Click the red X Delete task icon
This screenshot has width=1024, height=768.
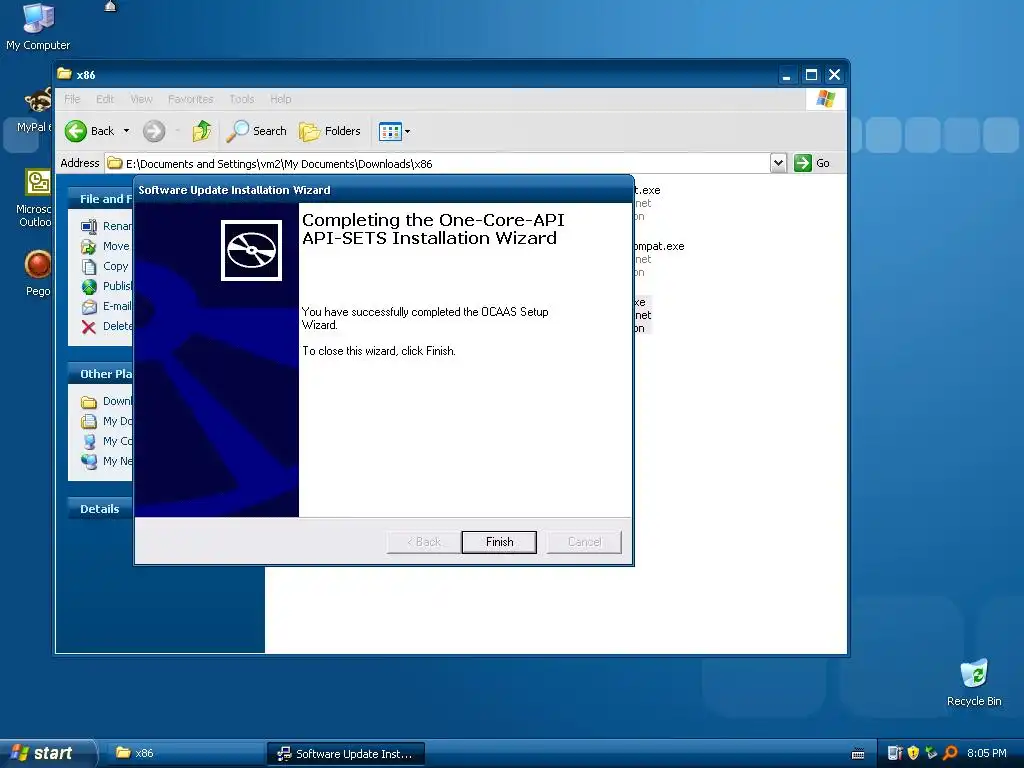coord(89,327)
